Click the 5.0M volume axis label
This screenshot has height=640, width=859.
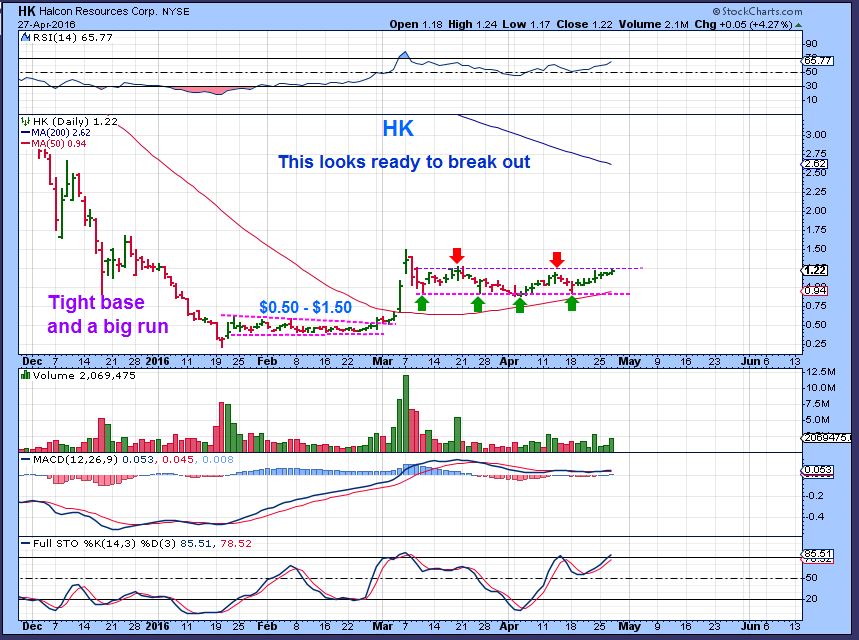tap(818, 420)
